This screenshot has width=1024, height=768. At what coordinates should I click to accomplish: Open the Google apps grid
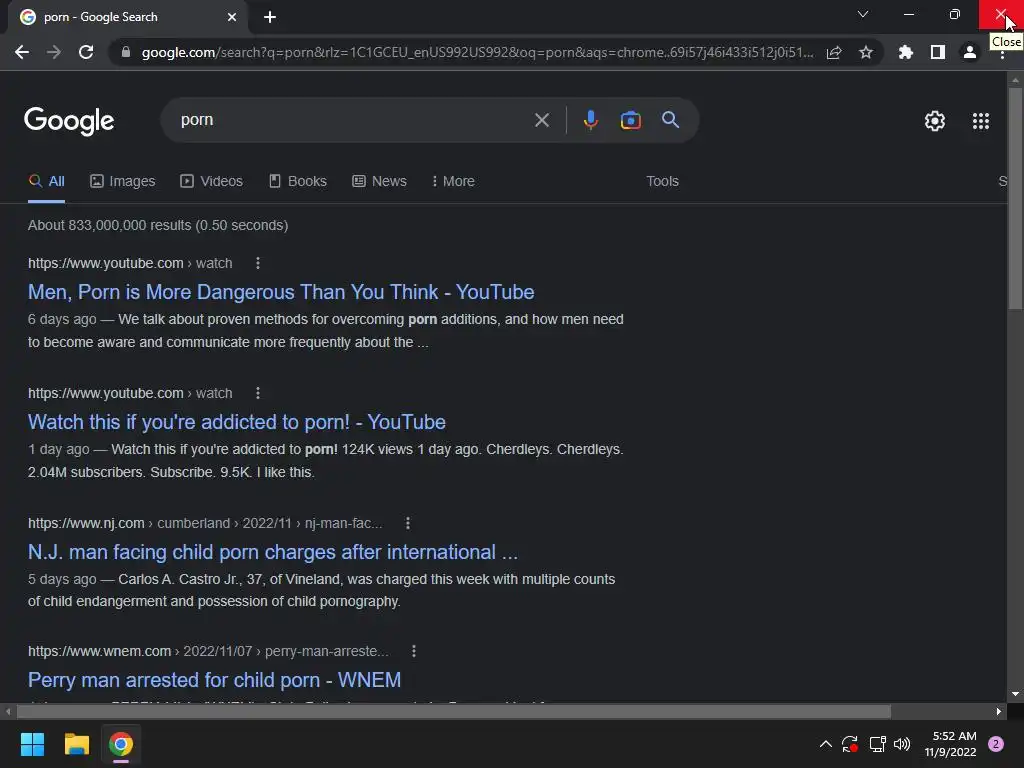980,121
